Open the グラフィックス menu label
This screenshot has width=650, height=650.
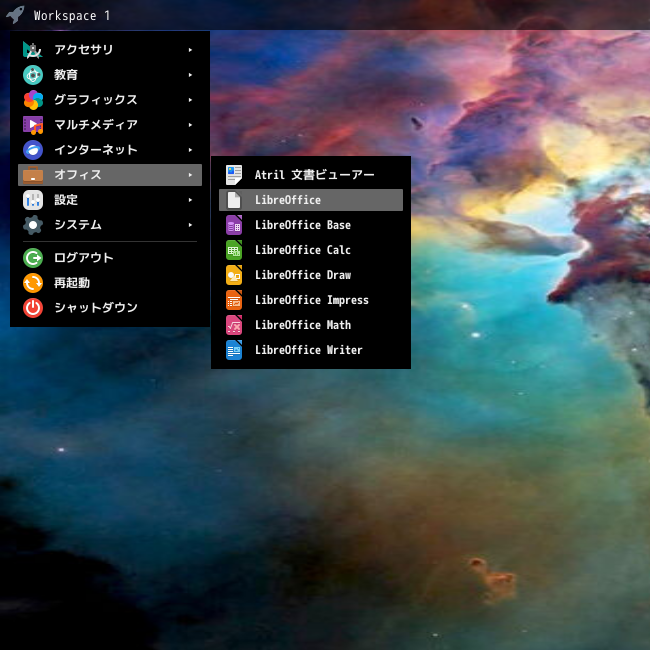point(96,100)
